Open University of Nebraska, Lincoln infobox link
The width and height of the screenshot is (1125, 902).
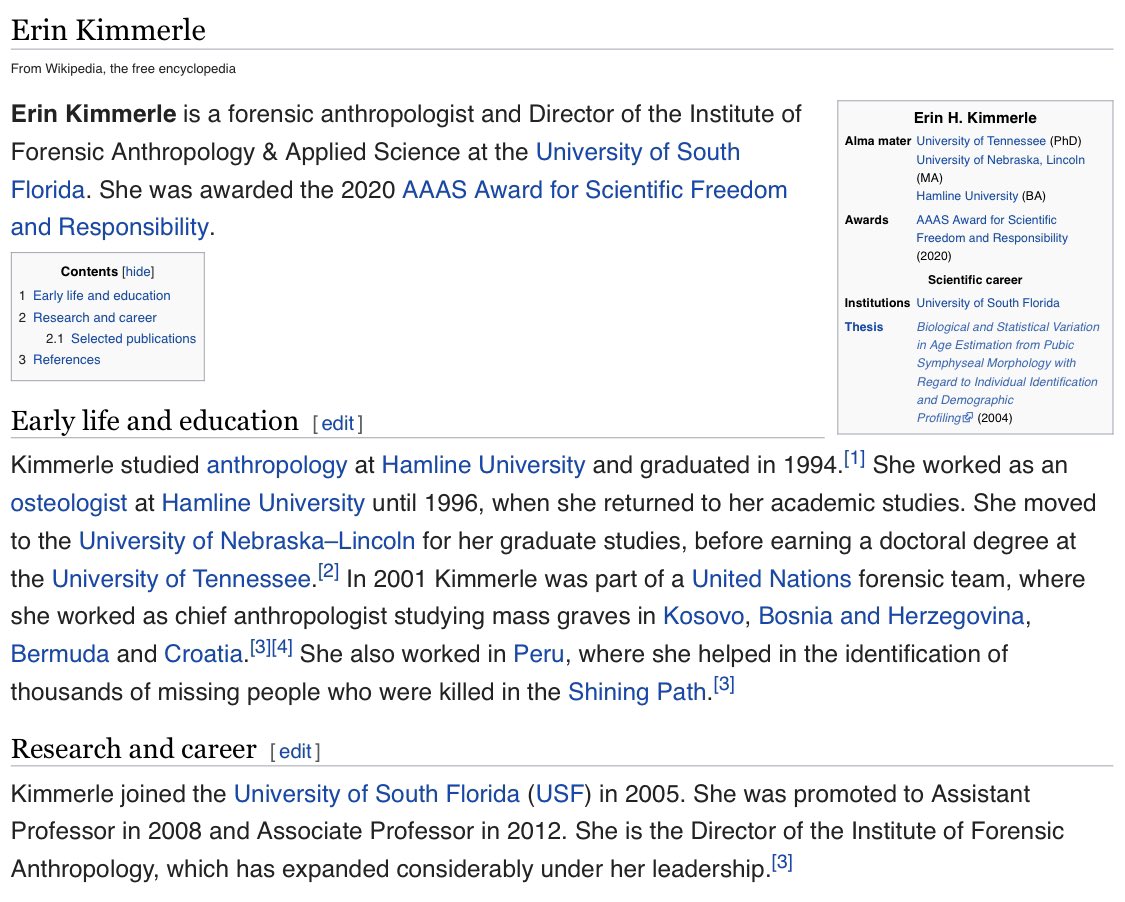(x=1000, y=160)
